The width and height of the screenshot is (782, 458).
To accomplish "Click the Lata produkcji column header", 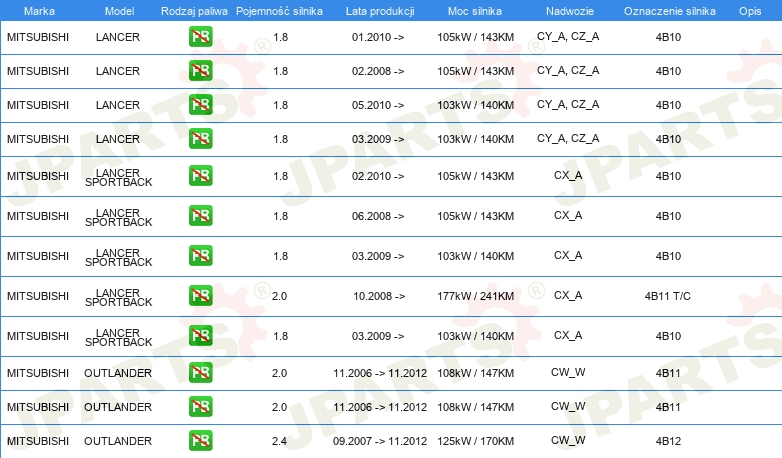I will 380,11.
